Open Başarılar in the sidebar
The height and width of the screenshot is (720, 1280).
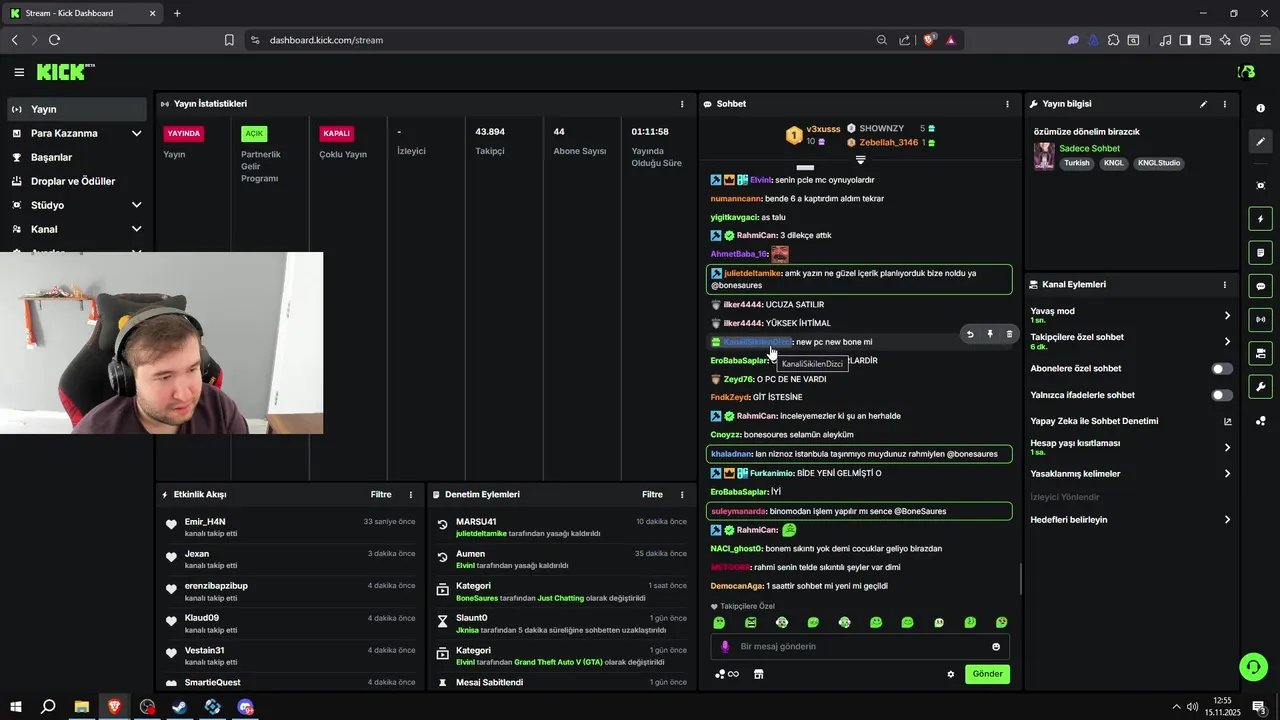(x=75, y=157)
